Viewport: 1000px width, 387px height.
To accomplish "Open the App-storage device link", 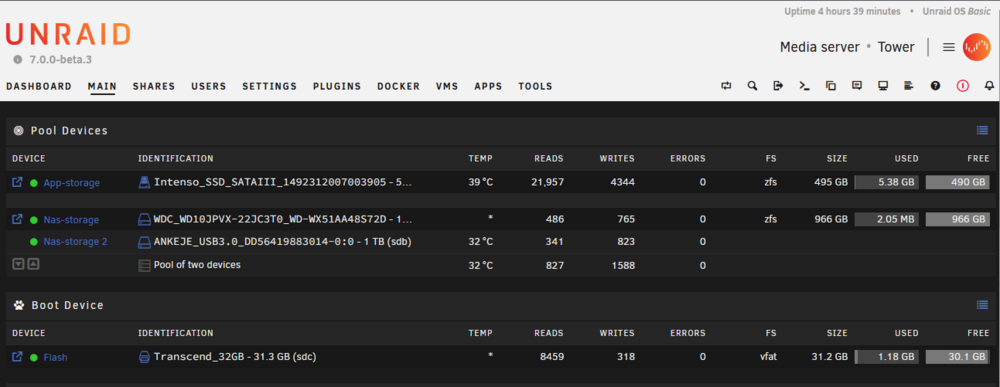I will coord(71,183).
